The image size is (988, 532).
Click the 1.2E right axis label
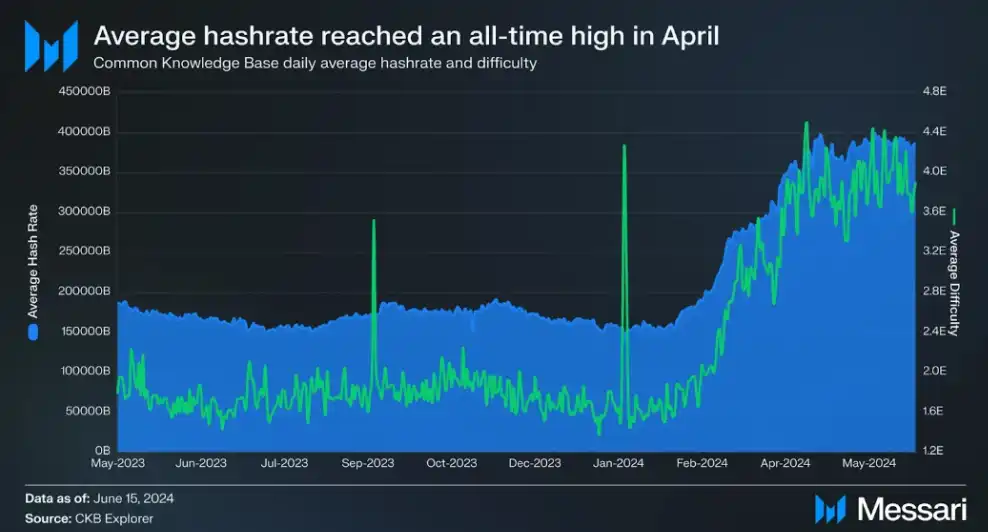pos(933,451)
